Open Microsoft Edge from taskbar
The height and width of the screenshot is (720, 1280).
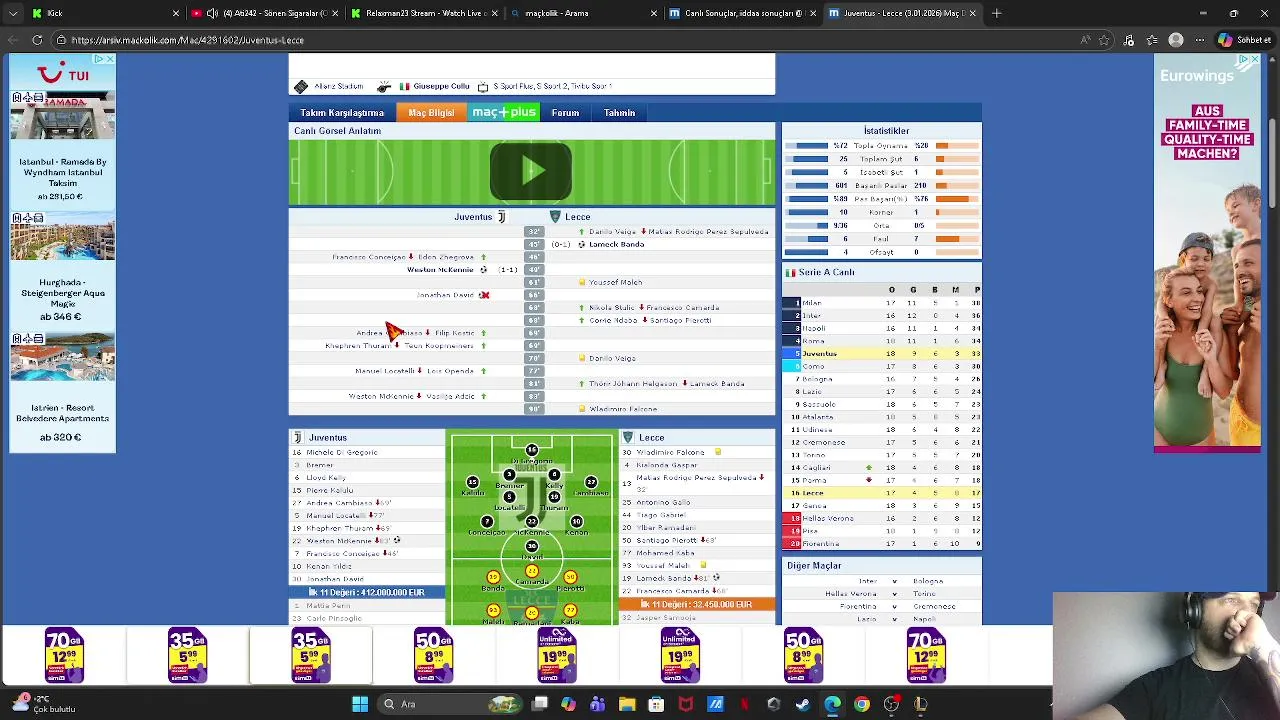click(x=832, y=704)
